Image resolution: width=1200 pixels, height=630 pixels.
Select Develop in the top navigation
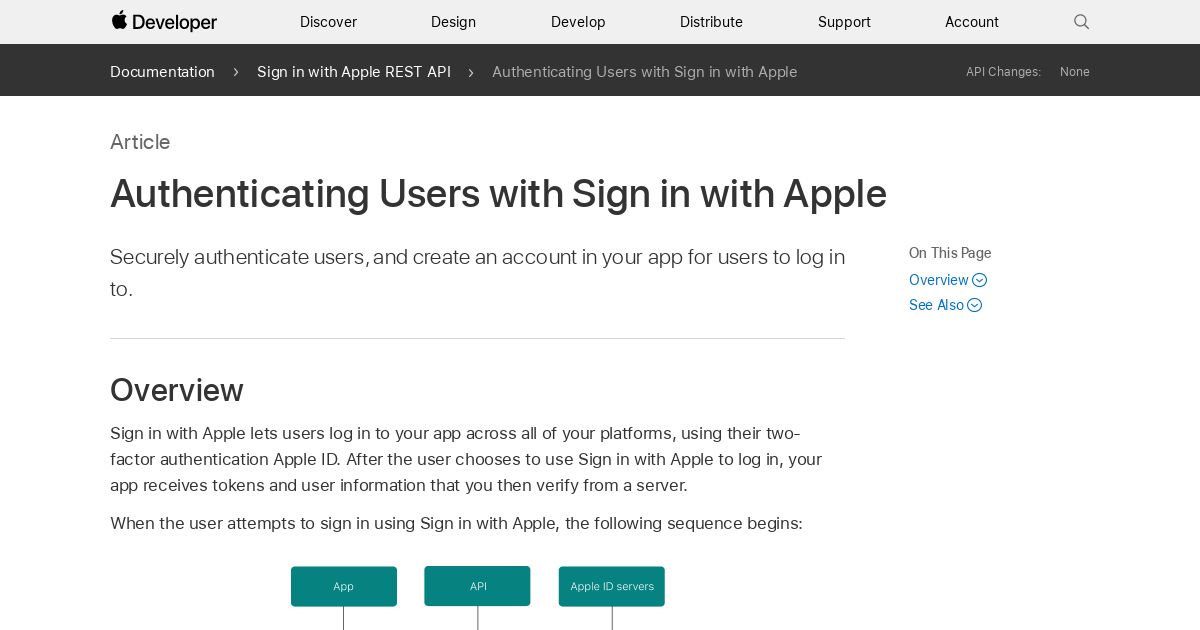click(578, 22)
